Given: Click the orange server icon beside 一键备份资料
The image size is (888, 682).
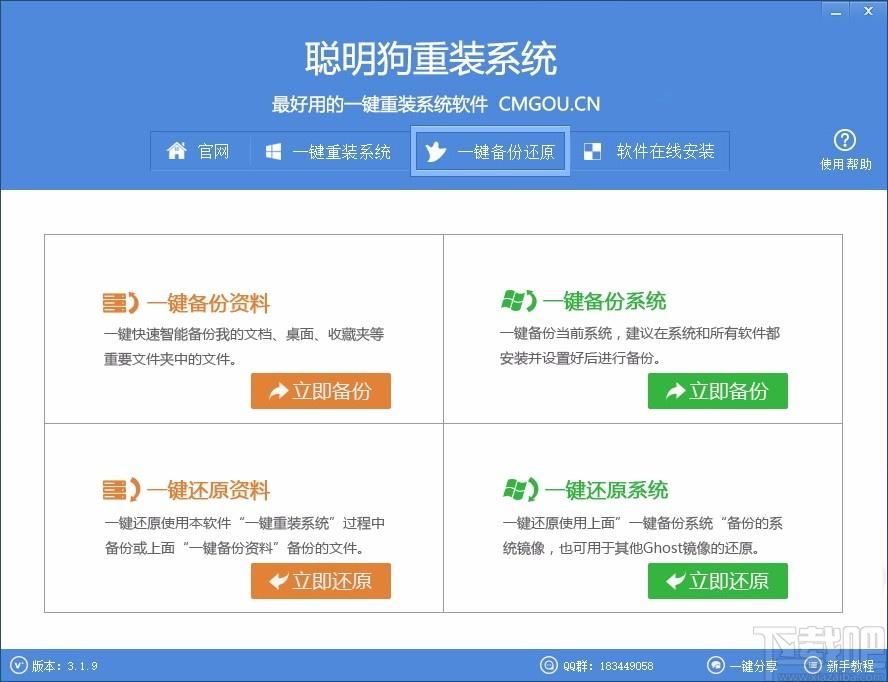Looking at the screenshot, I should pyautogui.click(x=121, y=303).
